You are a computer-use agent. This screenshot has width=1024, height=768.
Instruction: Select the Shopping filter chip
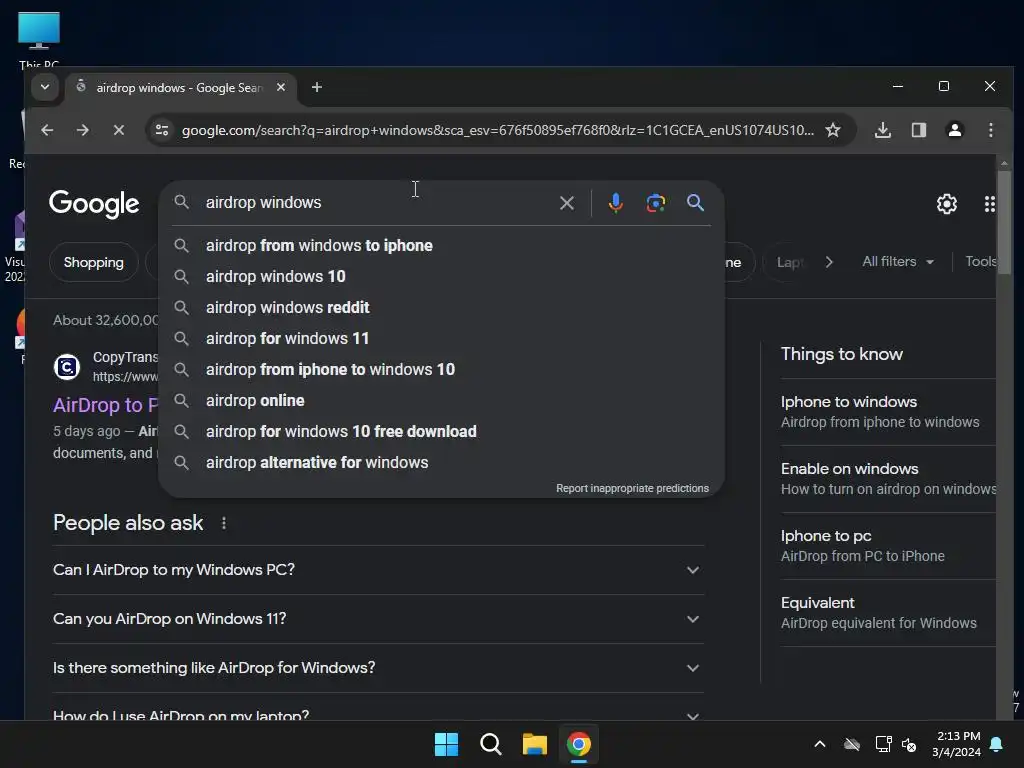[93, 263]
